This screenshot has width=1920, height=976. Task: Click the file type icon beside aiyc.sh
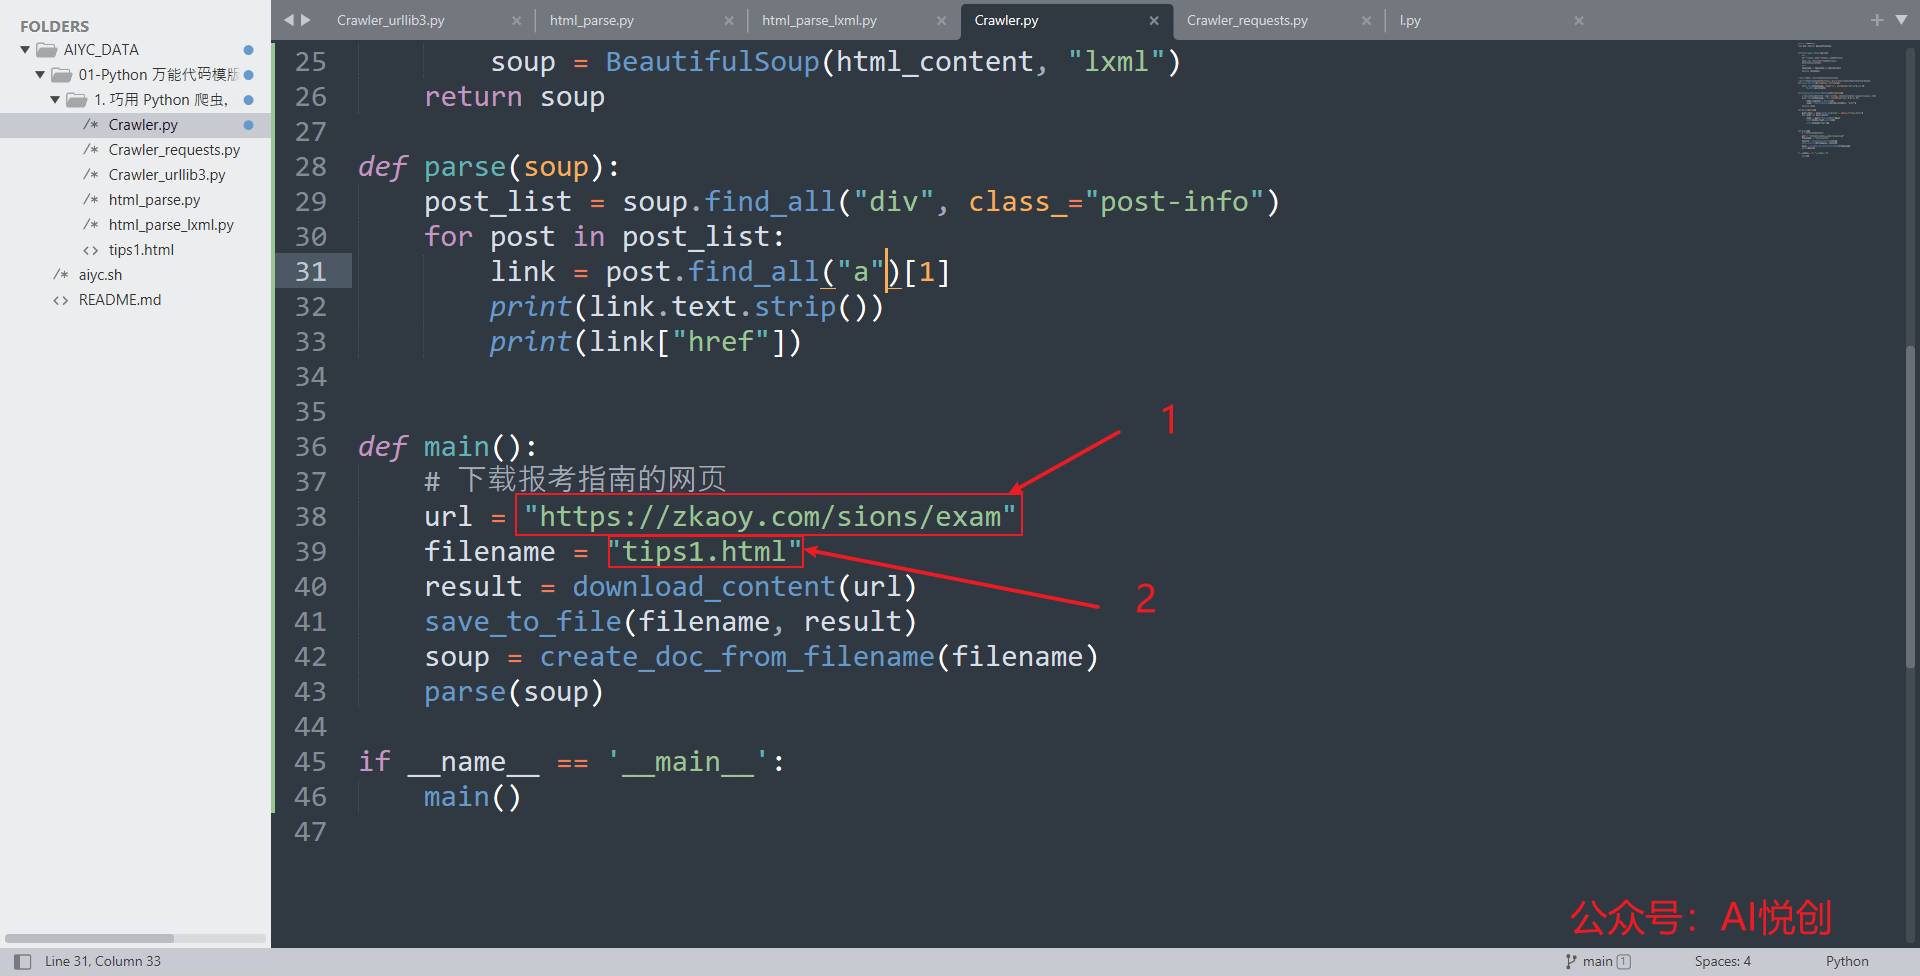click(60, 275)
